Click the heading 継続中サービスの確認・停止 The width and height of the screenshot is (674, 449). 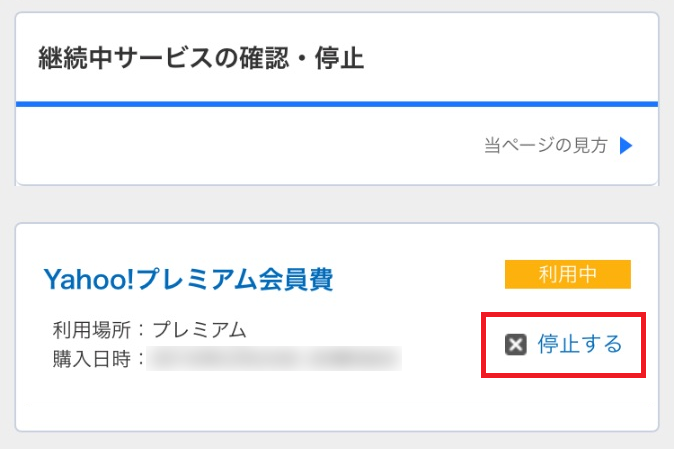(201, 58)
